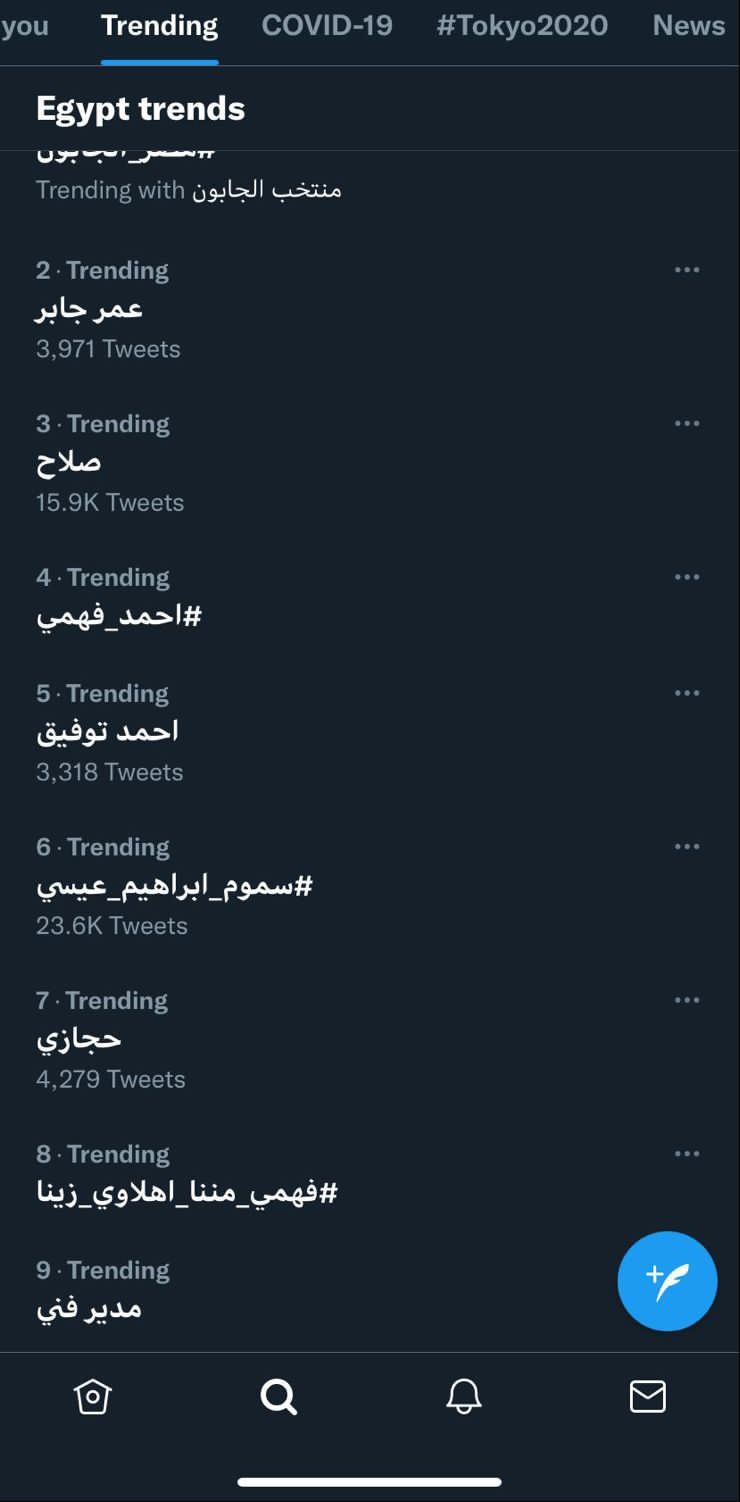Switch to the COVID-19 tab
This screenshot has height=1502, width=740.
327,26
